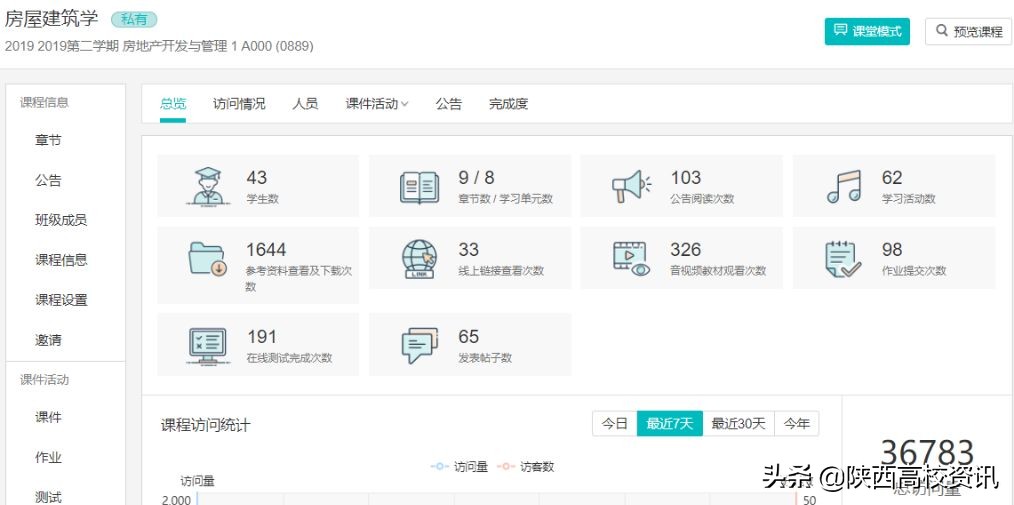Image resolution: width=1014 pixels, height=505 pixels.
Task: Open 邀请 in the sidebar
Action: (48, 339)
